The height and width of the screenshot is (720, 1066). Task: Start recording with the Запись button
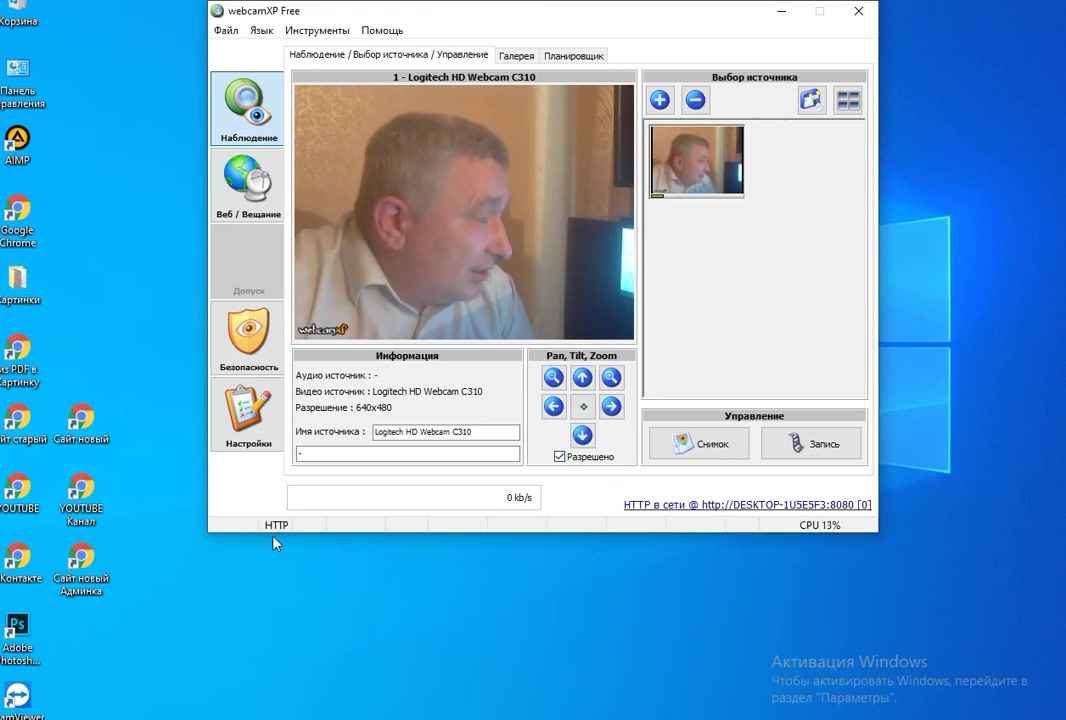coord(811,443)
